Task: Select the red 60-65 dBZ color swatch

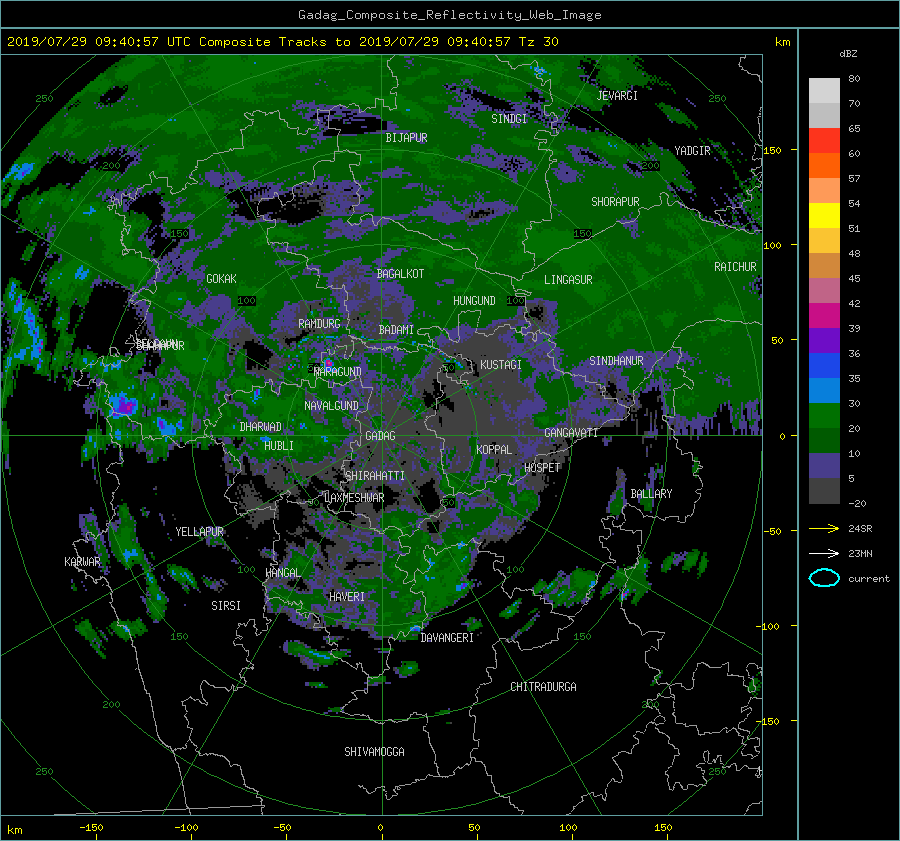Action: click(824, 141)
